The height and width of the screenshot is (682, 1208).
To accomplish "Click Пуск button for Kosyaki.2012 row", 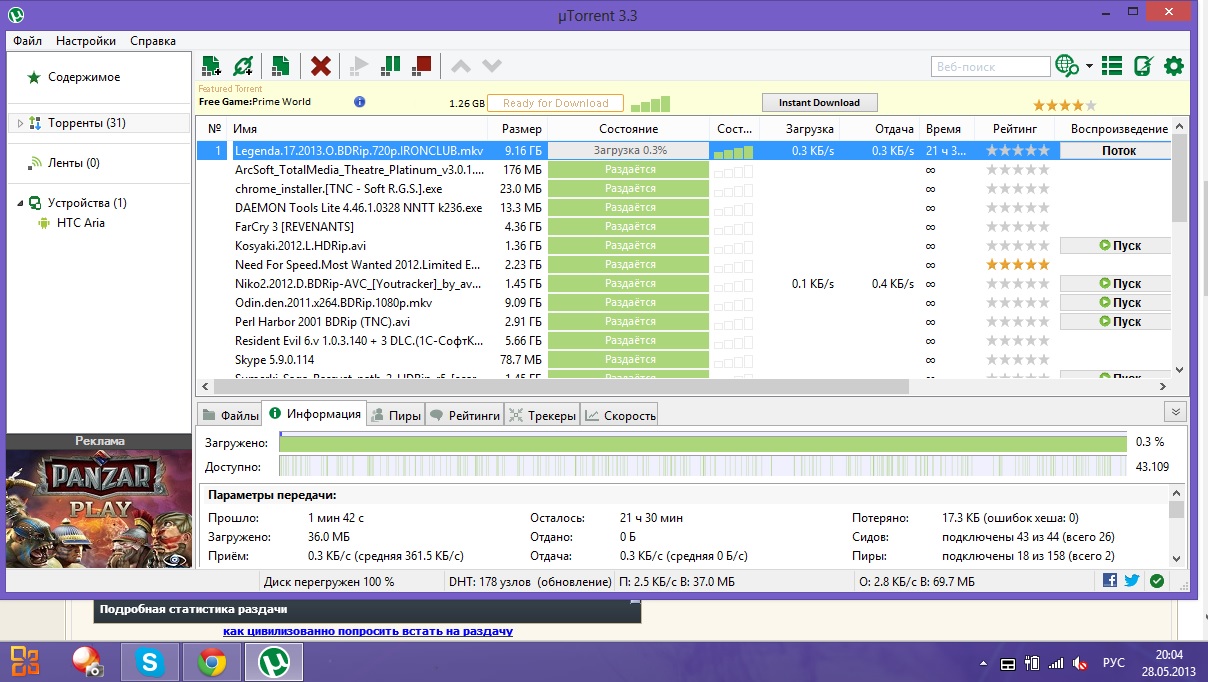I will 1117,245.
